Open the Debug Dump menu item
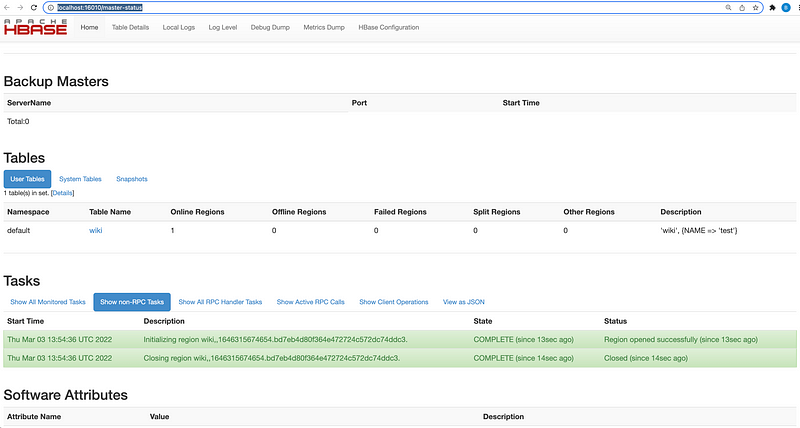Image resolution: width=800 pixels, height=428 pixels. [270, 27]
